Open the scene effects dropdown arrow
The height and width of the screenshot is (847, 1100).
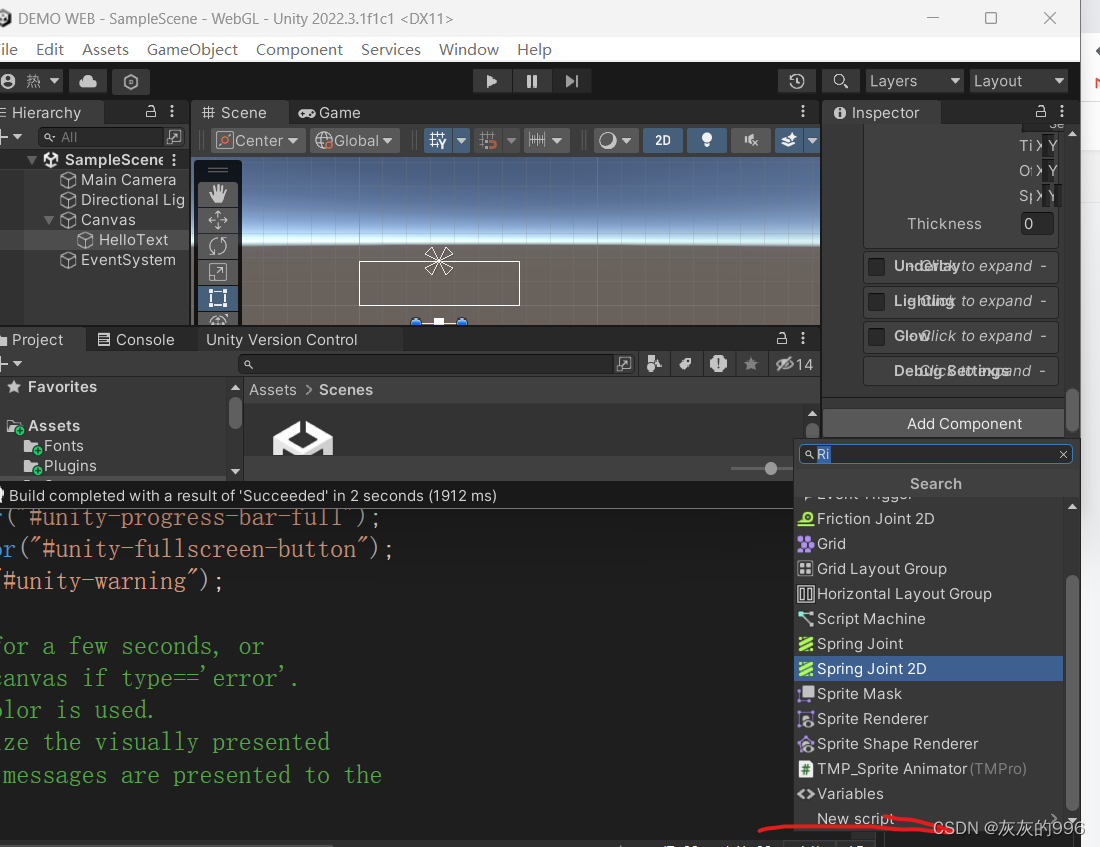pyautogui.click(x=812, y=140)
